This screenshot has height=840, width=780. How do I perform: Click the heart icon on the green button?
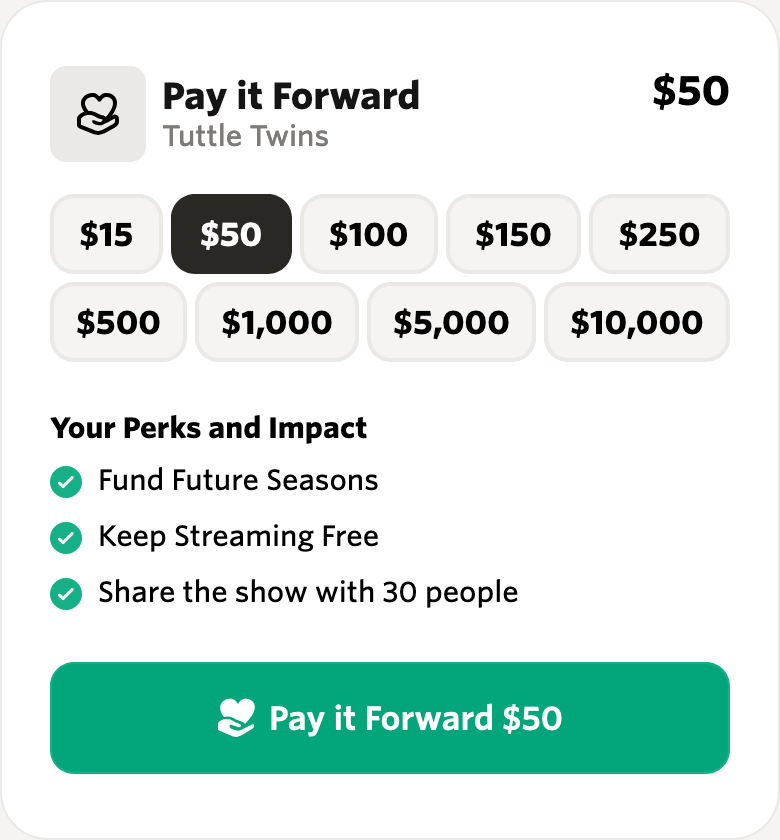pyautogui.click(x=236, y=718)
